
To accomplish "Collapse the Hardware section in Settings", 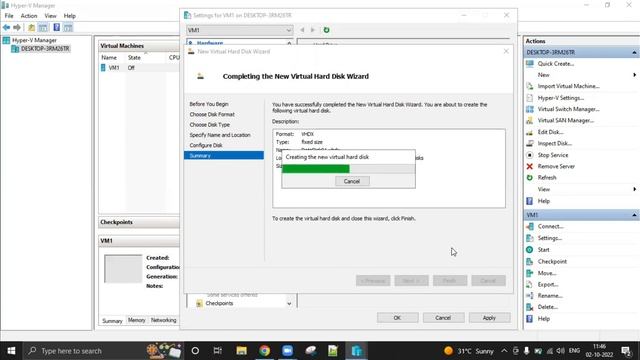I will (289, 43).
